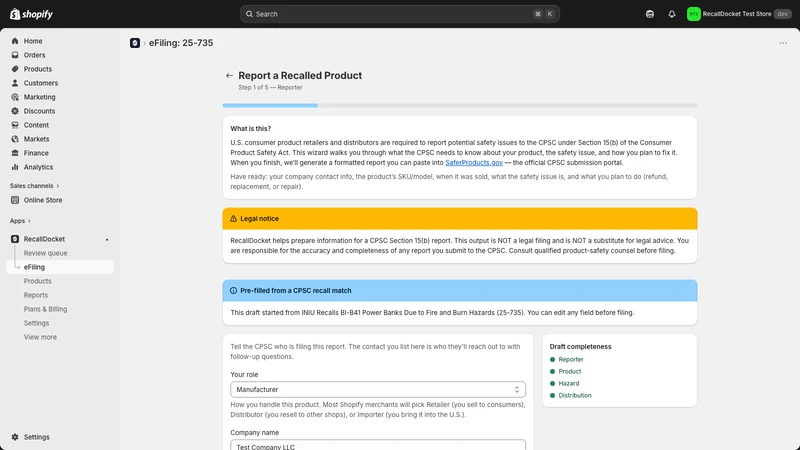Open the three-dot more actions menu
Viewport: 800px width, 450px height.
pyautogui.click(x=783, y=43)
